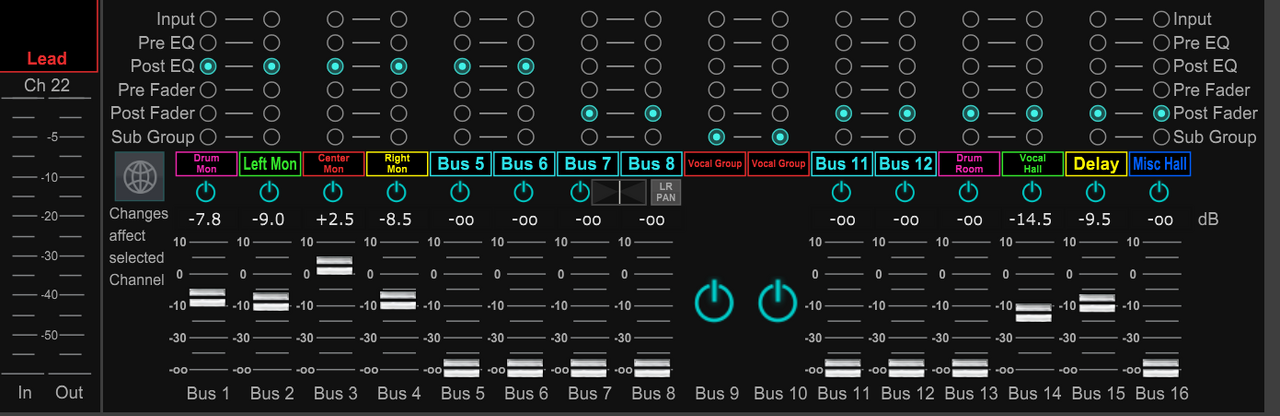Click the Bus 11 label button
The image size is (1280, 416).
843,164
